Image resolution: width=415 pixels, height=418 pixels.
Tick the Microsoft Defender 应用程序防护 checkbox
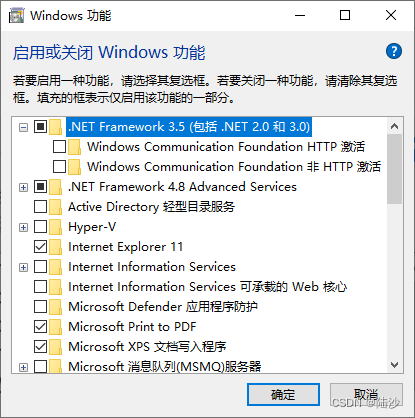coord(40,307)
